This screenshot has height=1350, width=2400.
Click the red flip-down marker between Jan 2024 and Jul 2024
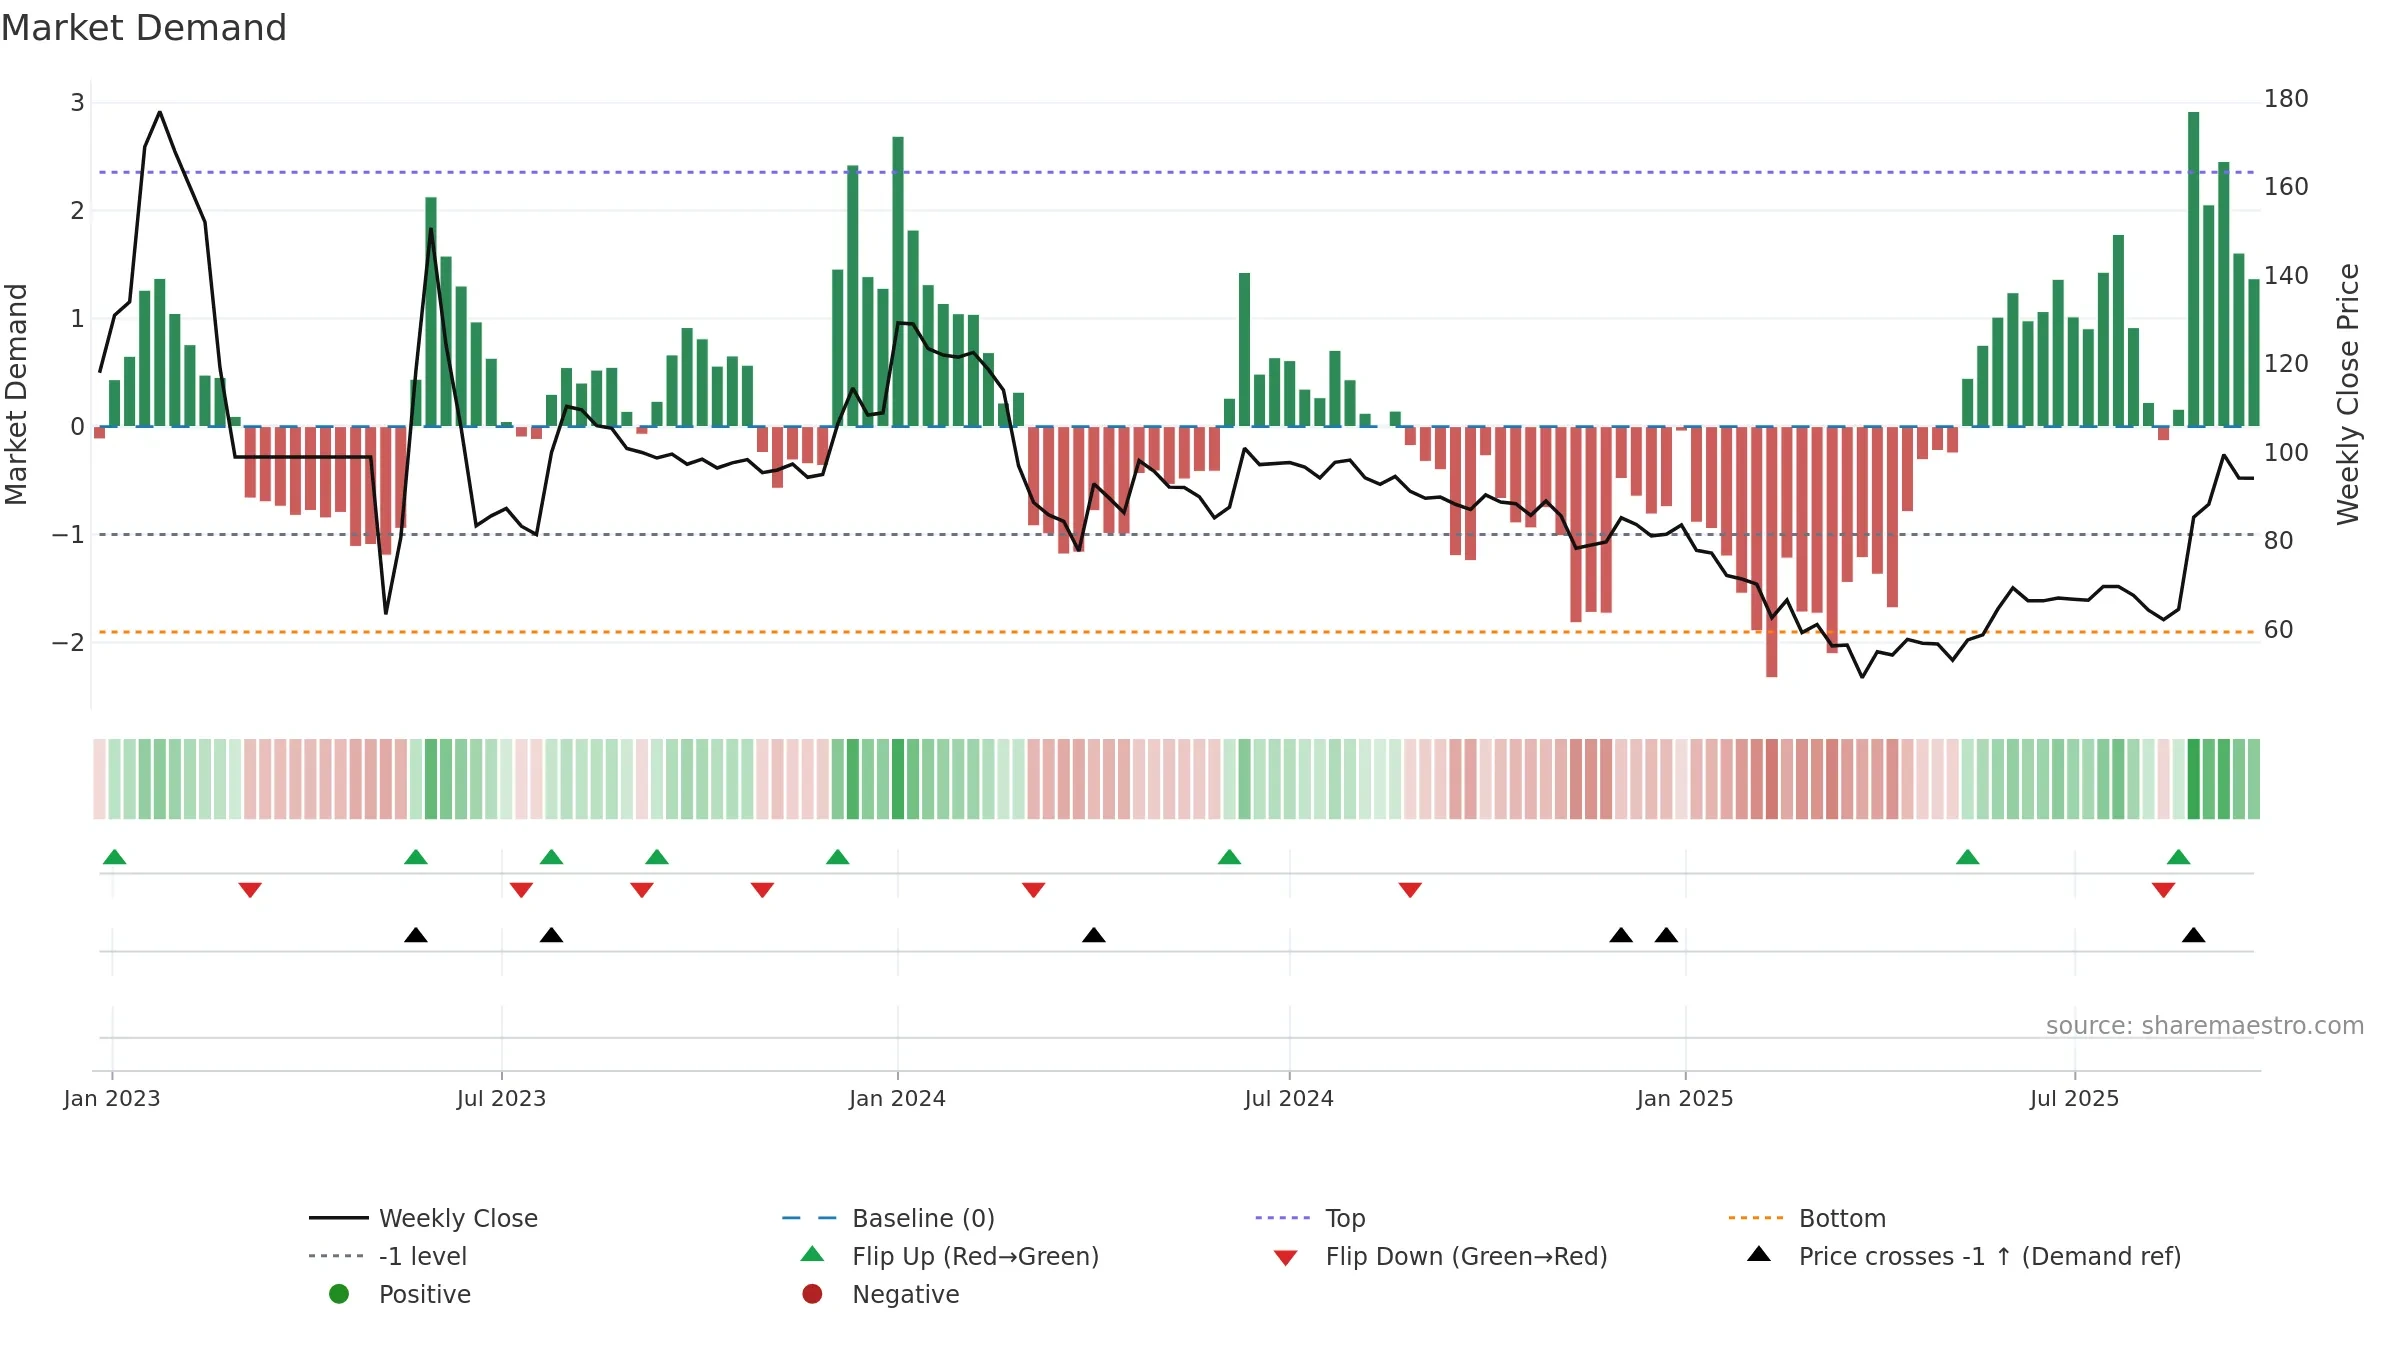point(1034,890)
